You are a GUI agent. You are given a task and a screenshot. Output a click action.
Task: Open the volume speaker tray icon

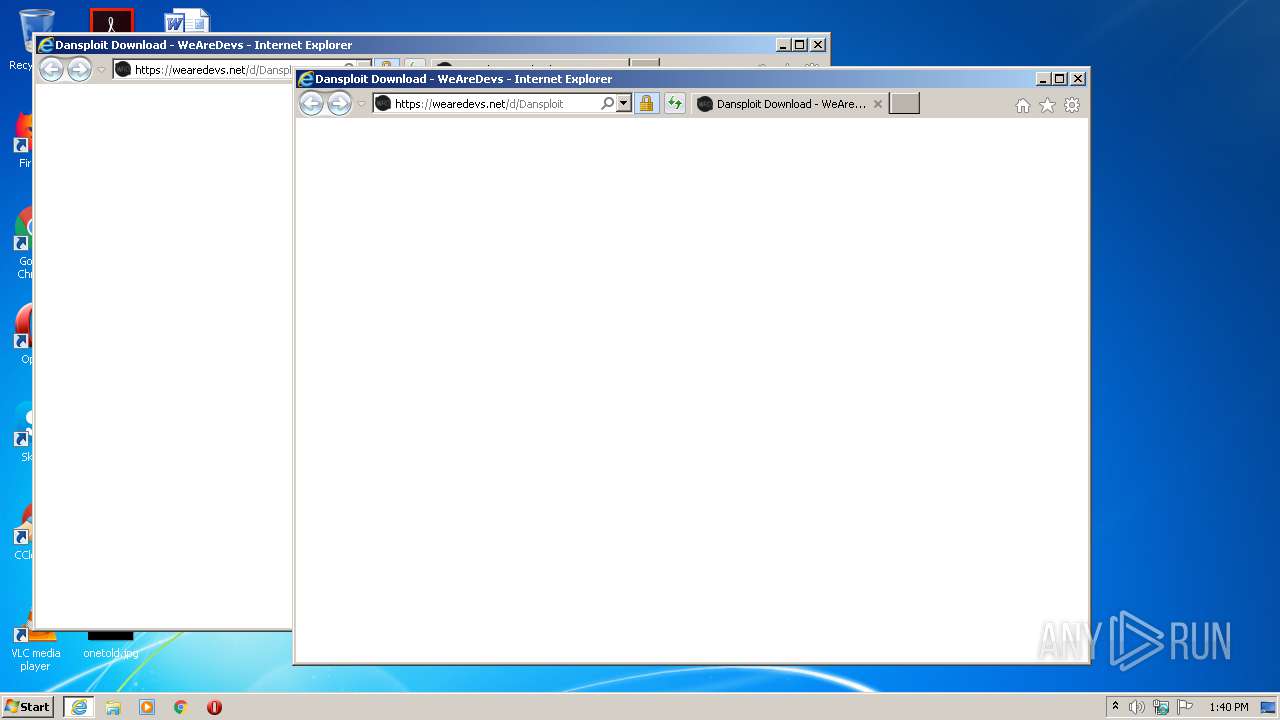(x=1137, y=707)
